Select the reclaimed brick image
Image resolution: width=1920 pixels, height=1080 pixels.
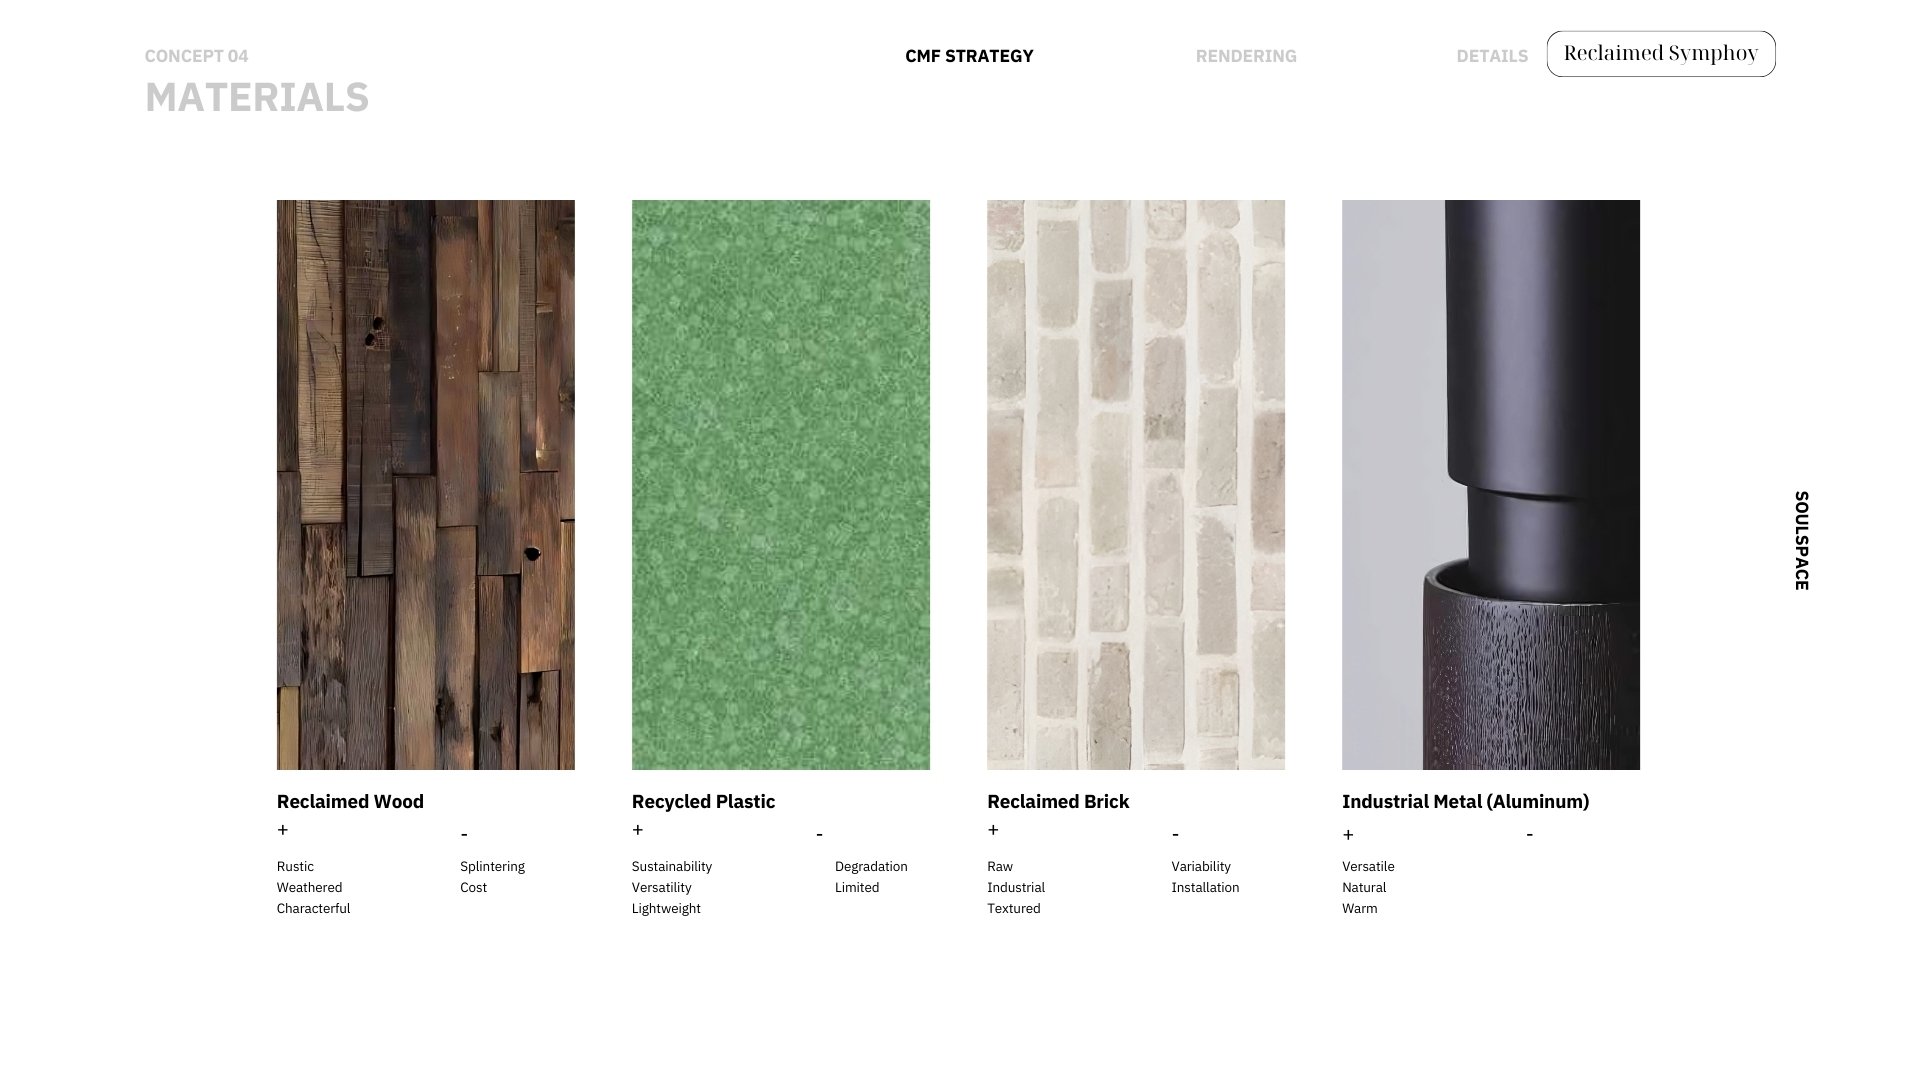(x=1136, y=485)
